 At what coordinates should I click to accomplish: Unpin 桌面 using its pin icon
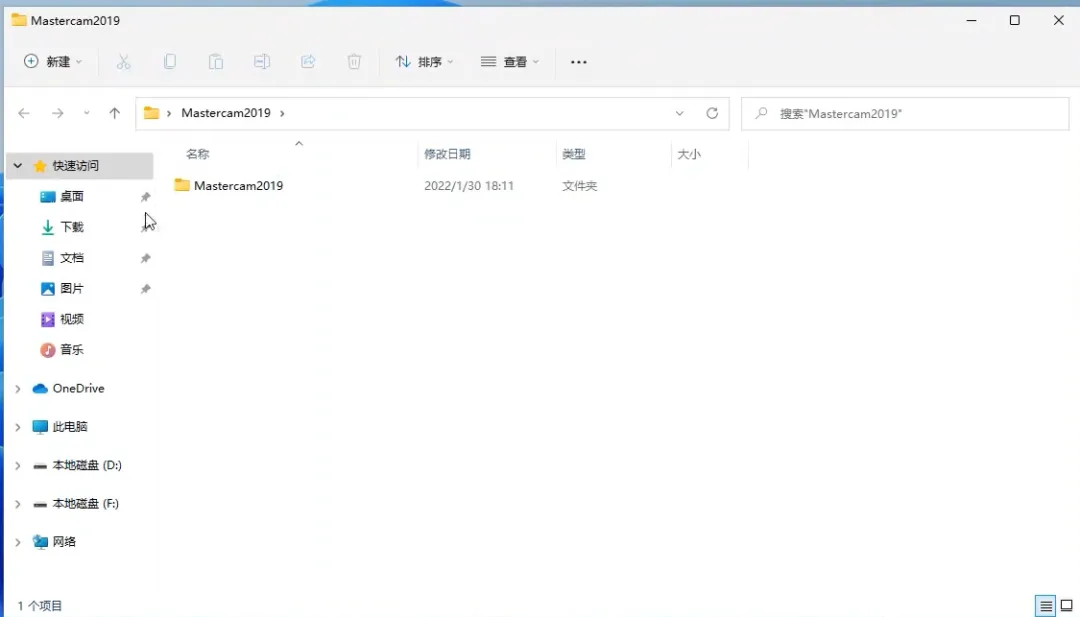click(145, 197)
